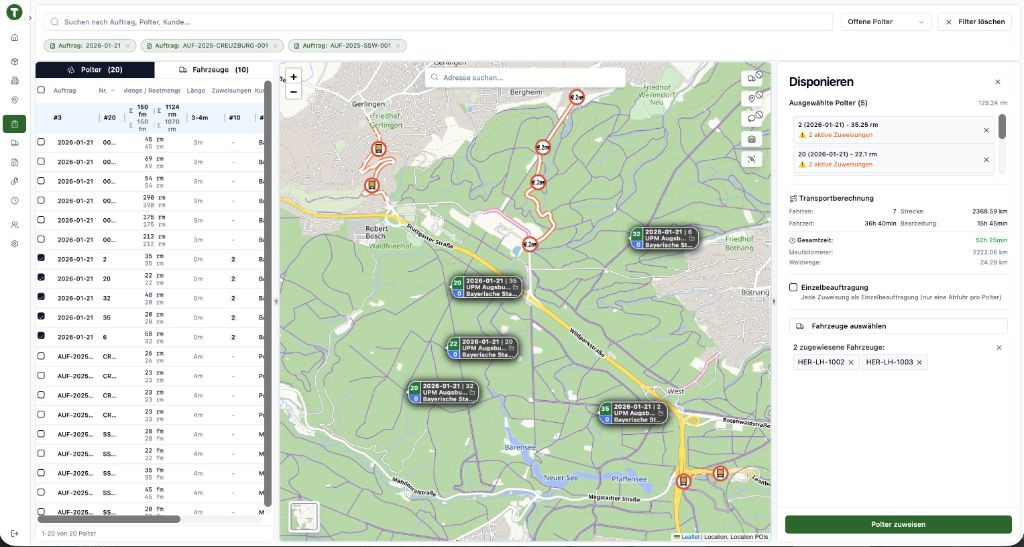
Task: Toggle the hide-vehicles map layer icon
Action: [x=753, y=77]
